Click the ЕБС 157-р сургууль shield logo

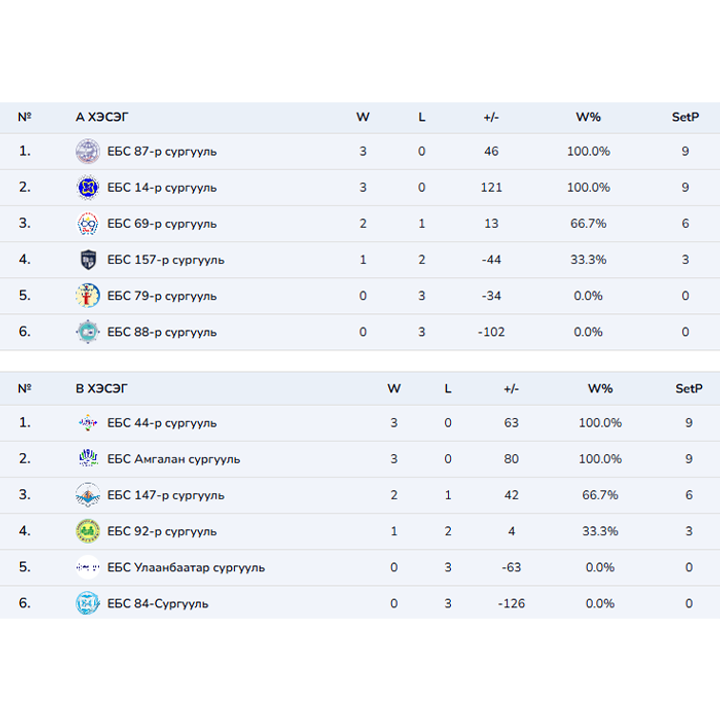(88, 260)
